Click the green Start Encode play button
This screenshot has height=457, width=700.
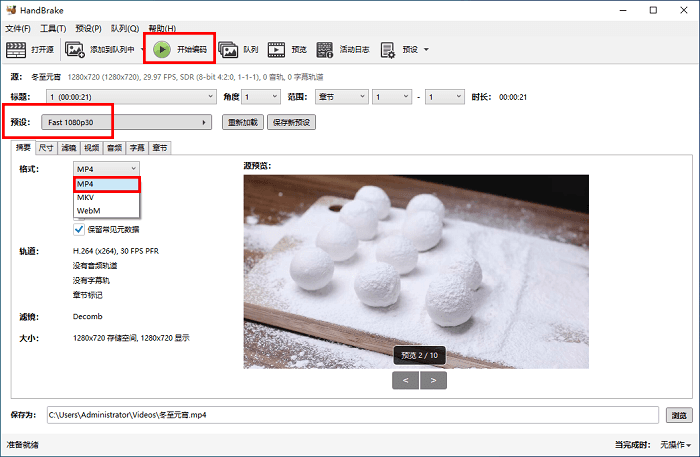(x=162, y=50)
